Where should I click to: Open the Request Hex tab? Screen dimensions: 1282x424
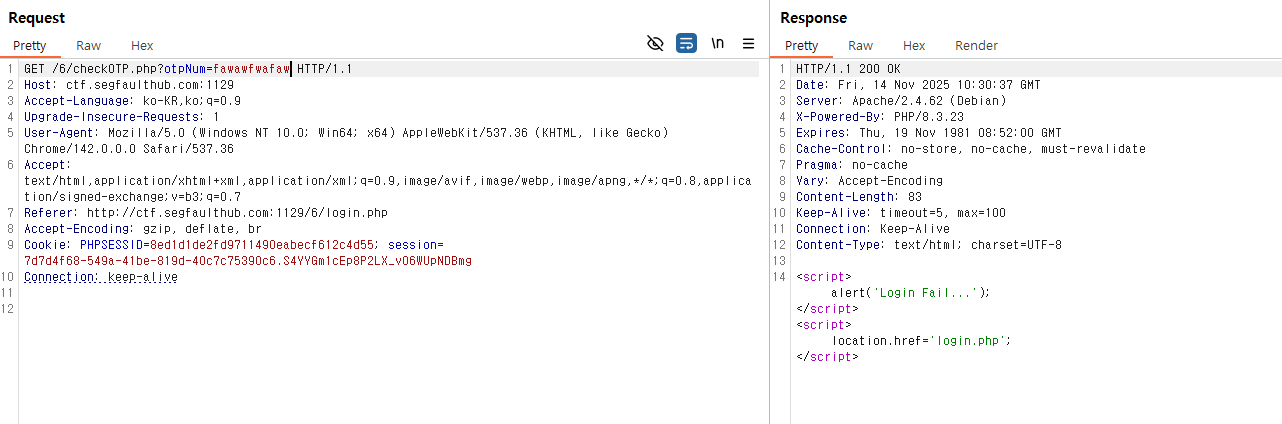tap(142, 45)
